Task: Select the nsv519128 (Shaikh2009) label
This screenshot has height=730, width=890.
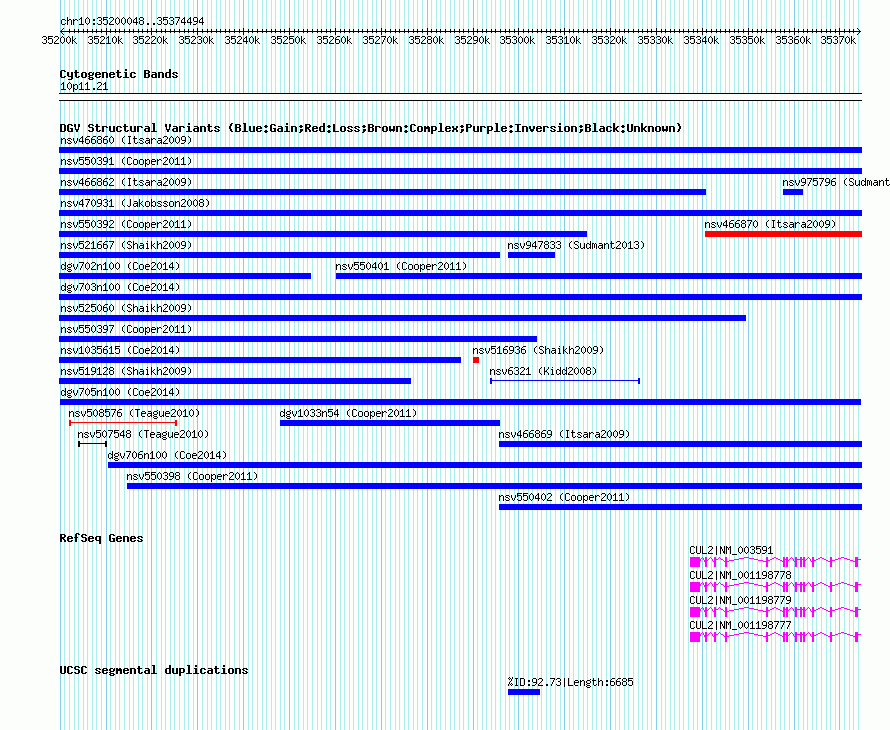Action: [126, 371]
